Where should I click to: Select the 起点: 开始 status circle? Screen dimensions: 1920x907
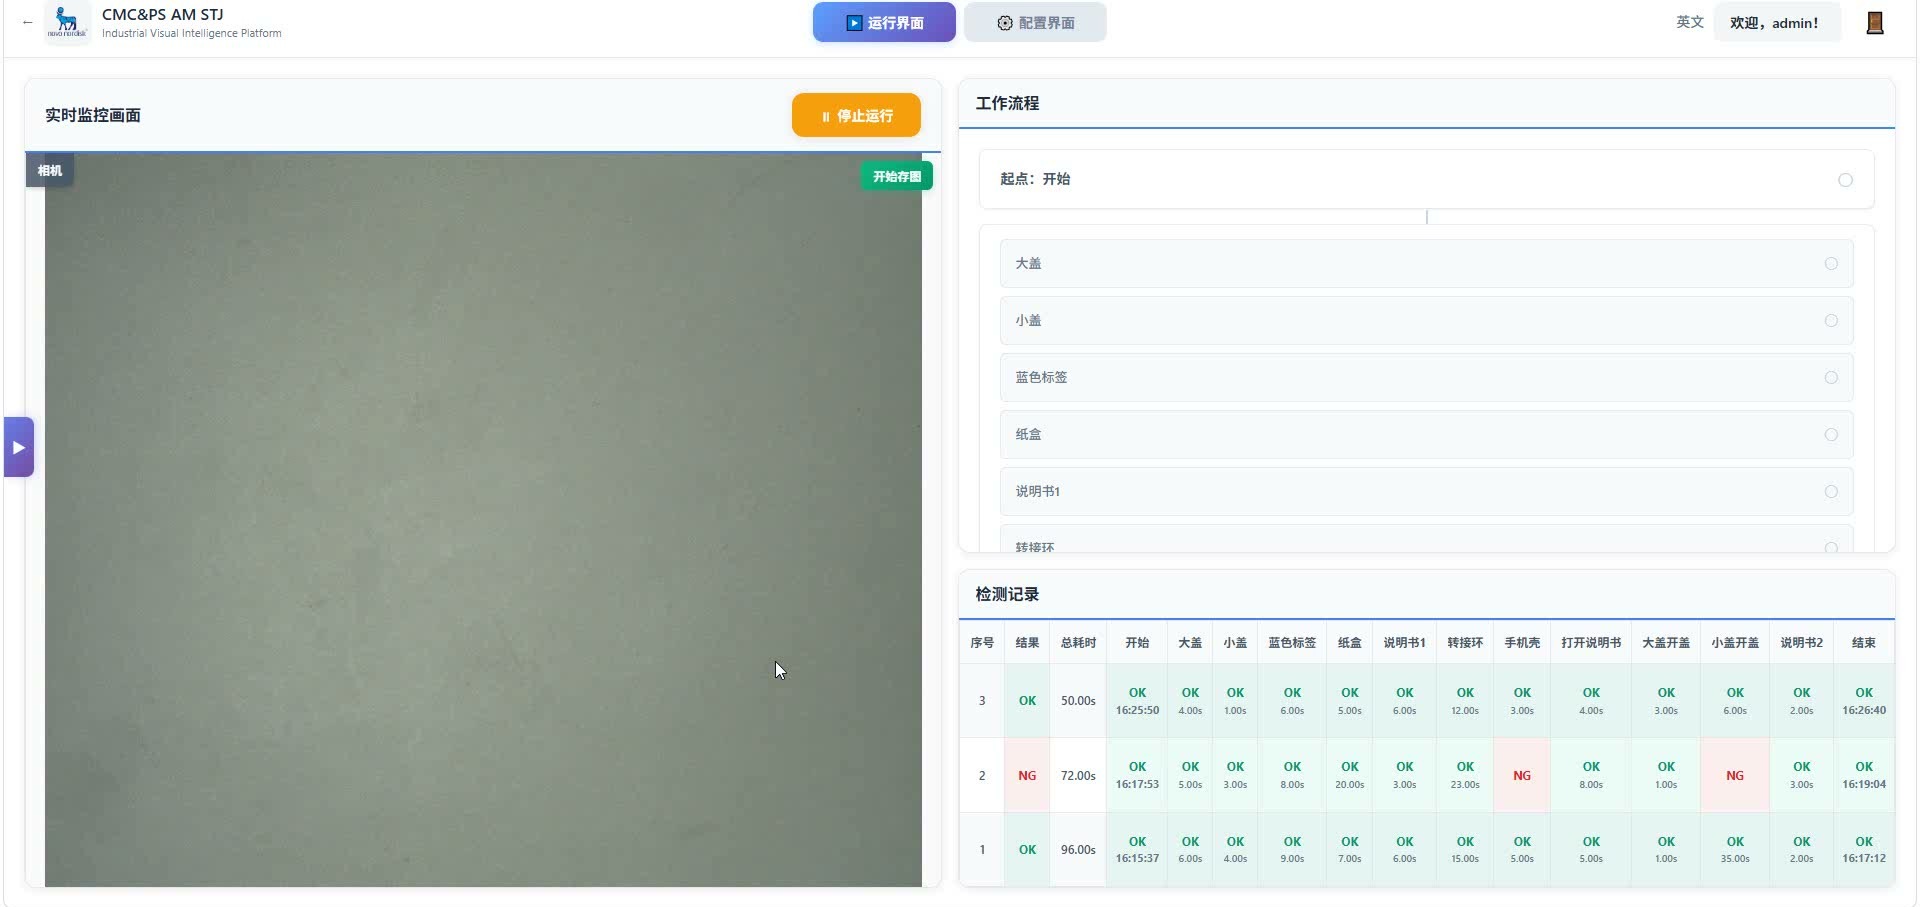(x=1845, y=180)
